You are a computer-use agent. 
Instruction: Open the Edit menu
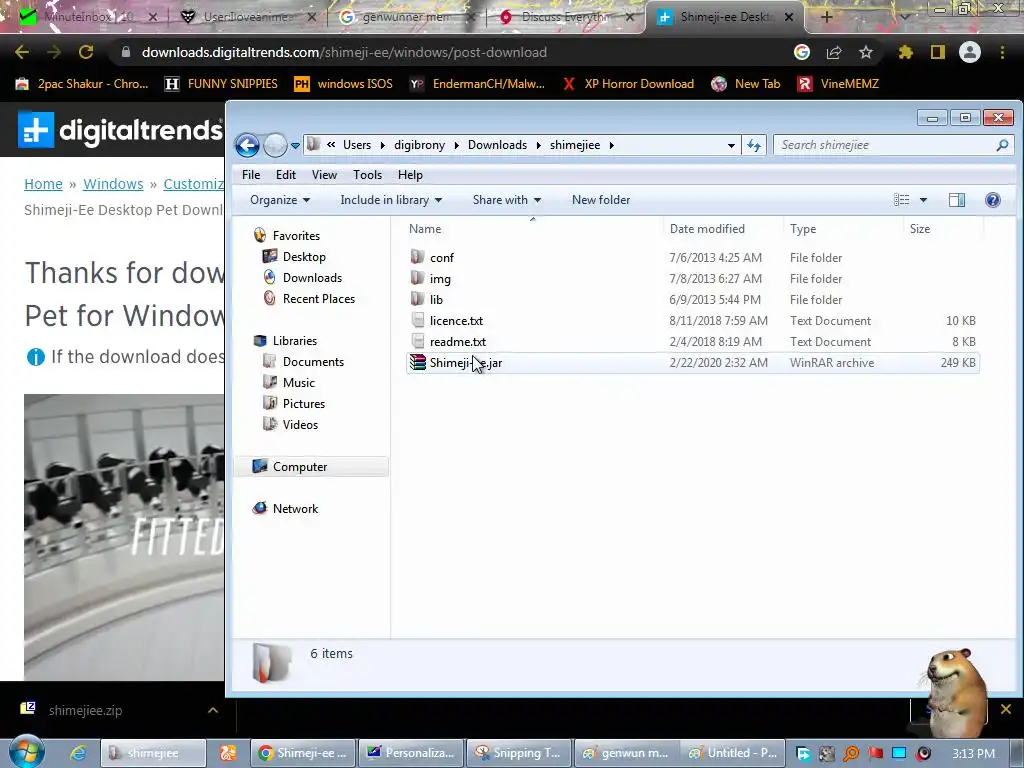(285, 174)
